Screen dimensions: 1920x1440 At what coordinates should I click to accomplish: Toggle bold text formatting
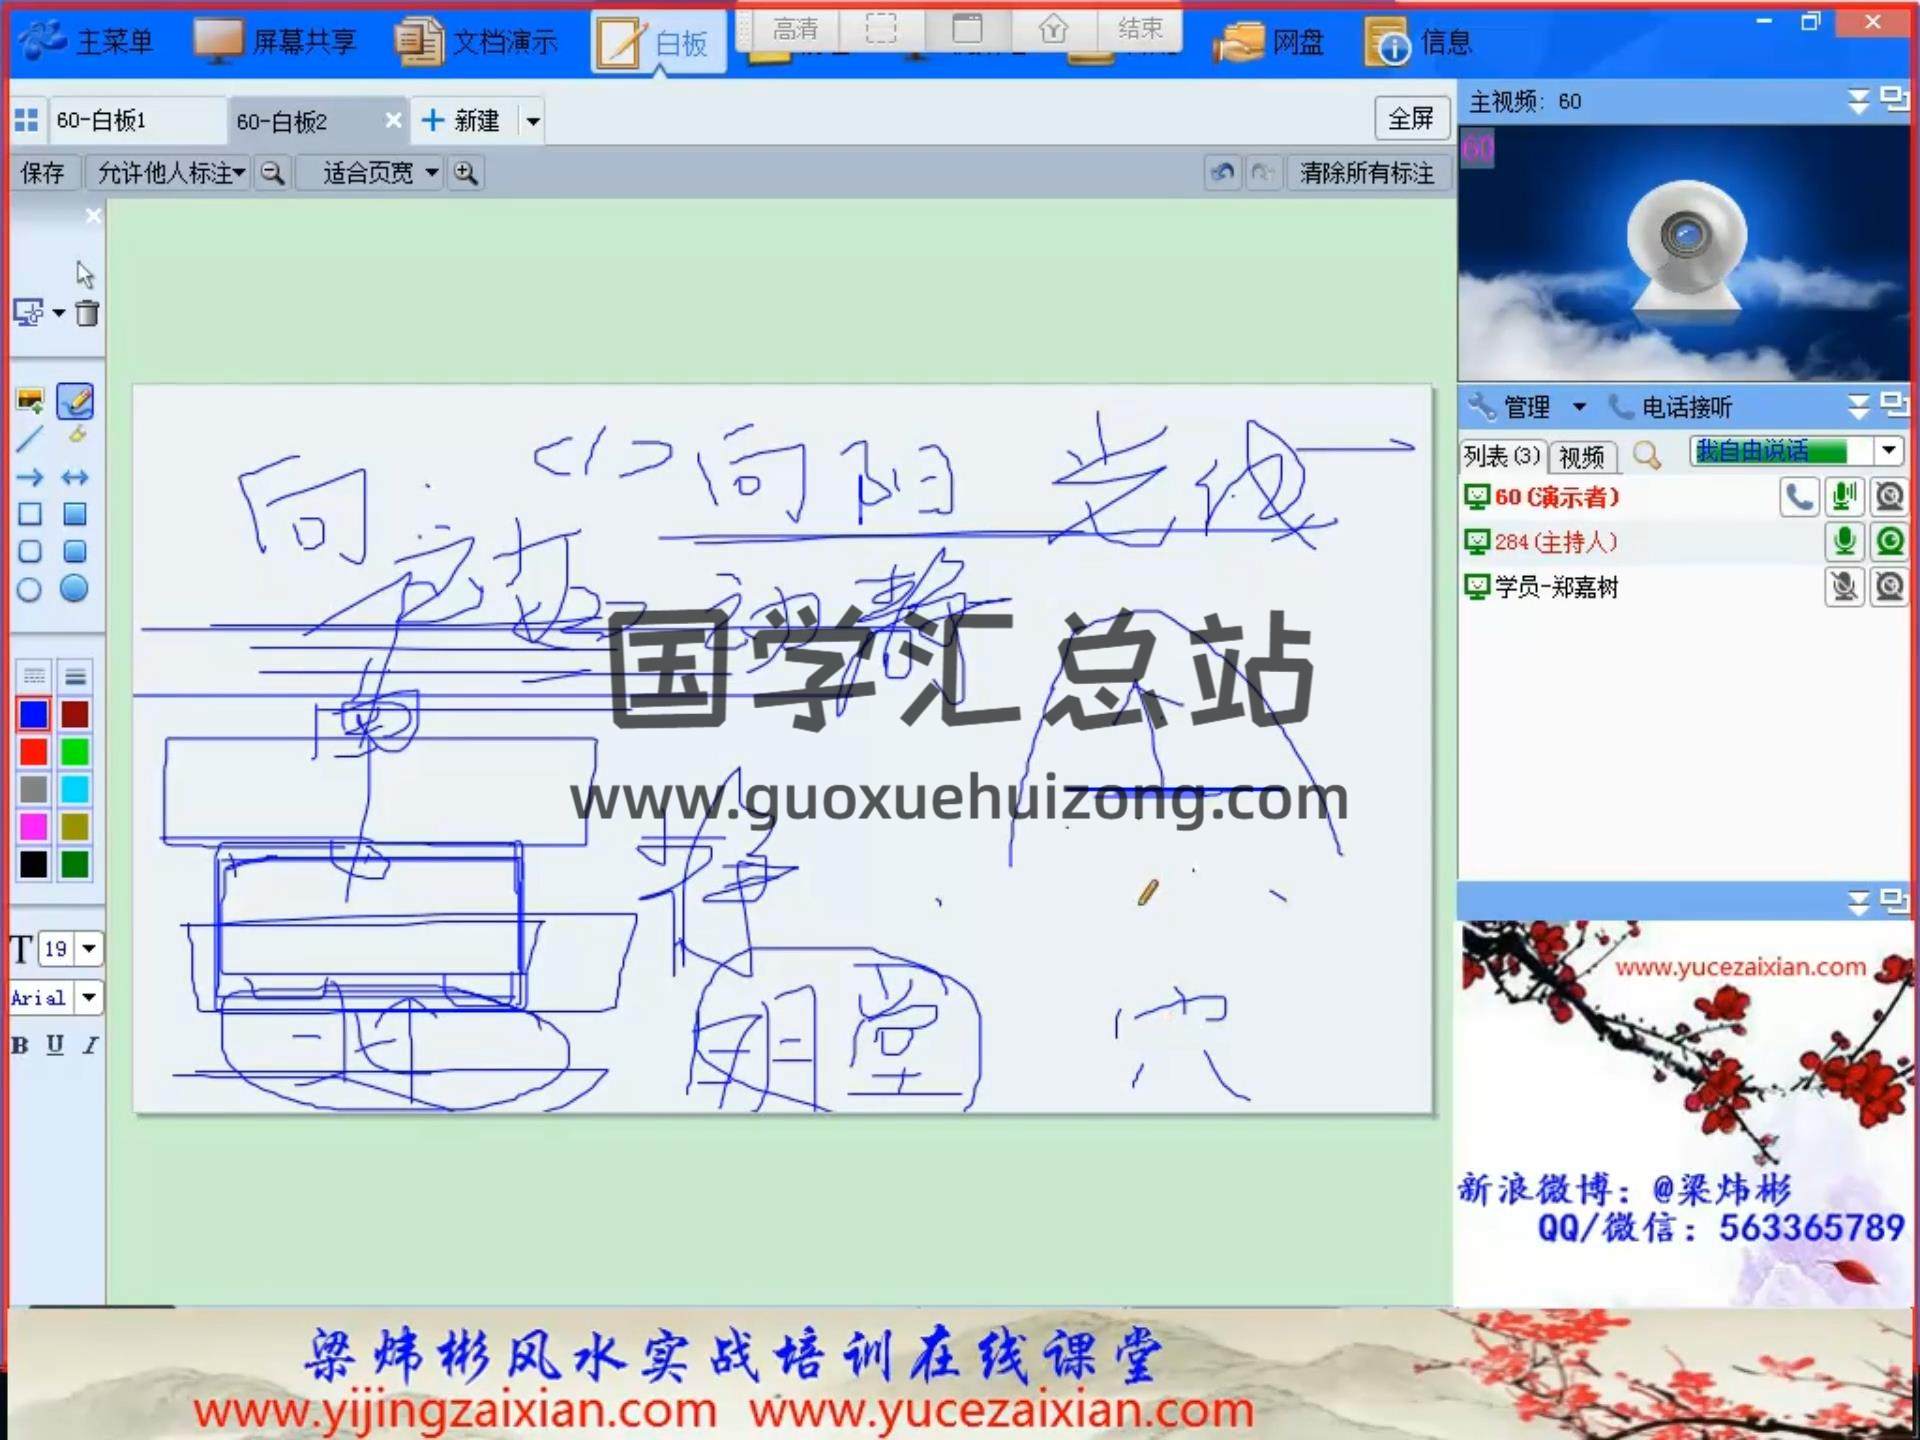20,1045
